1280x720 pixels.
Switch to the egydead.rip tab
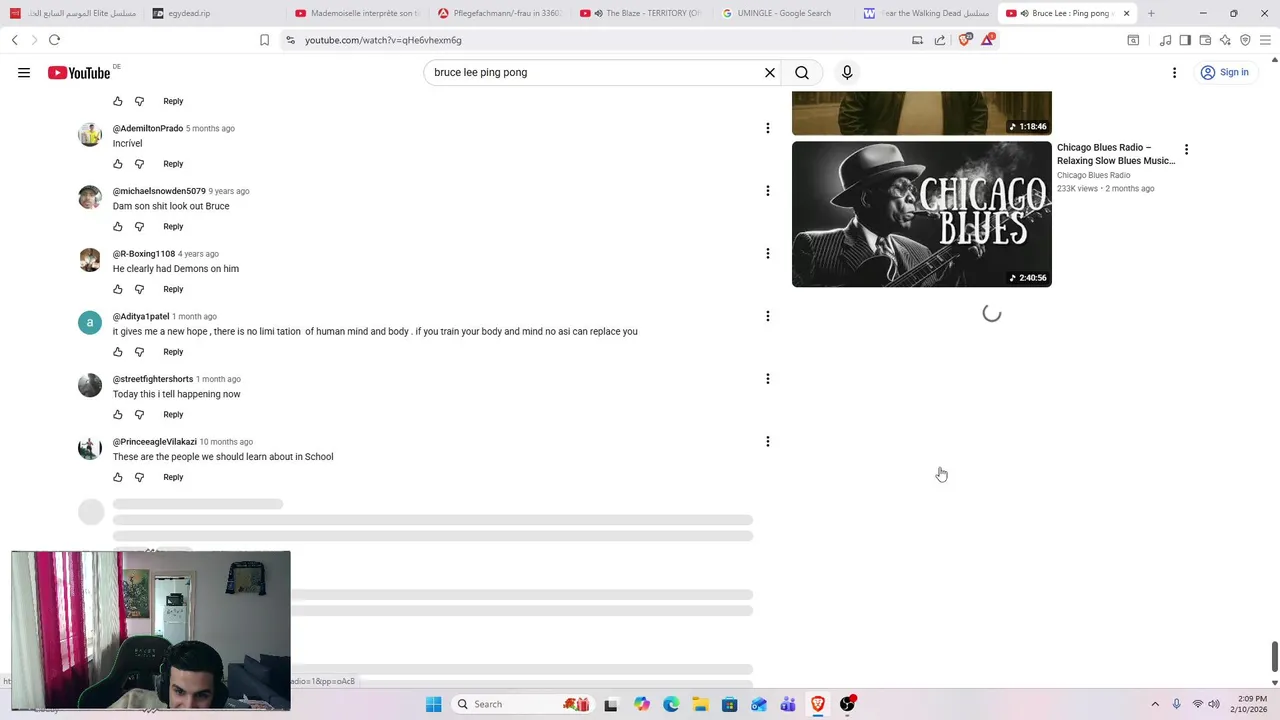[211, 13]
